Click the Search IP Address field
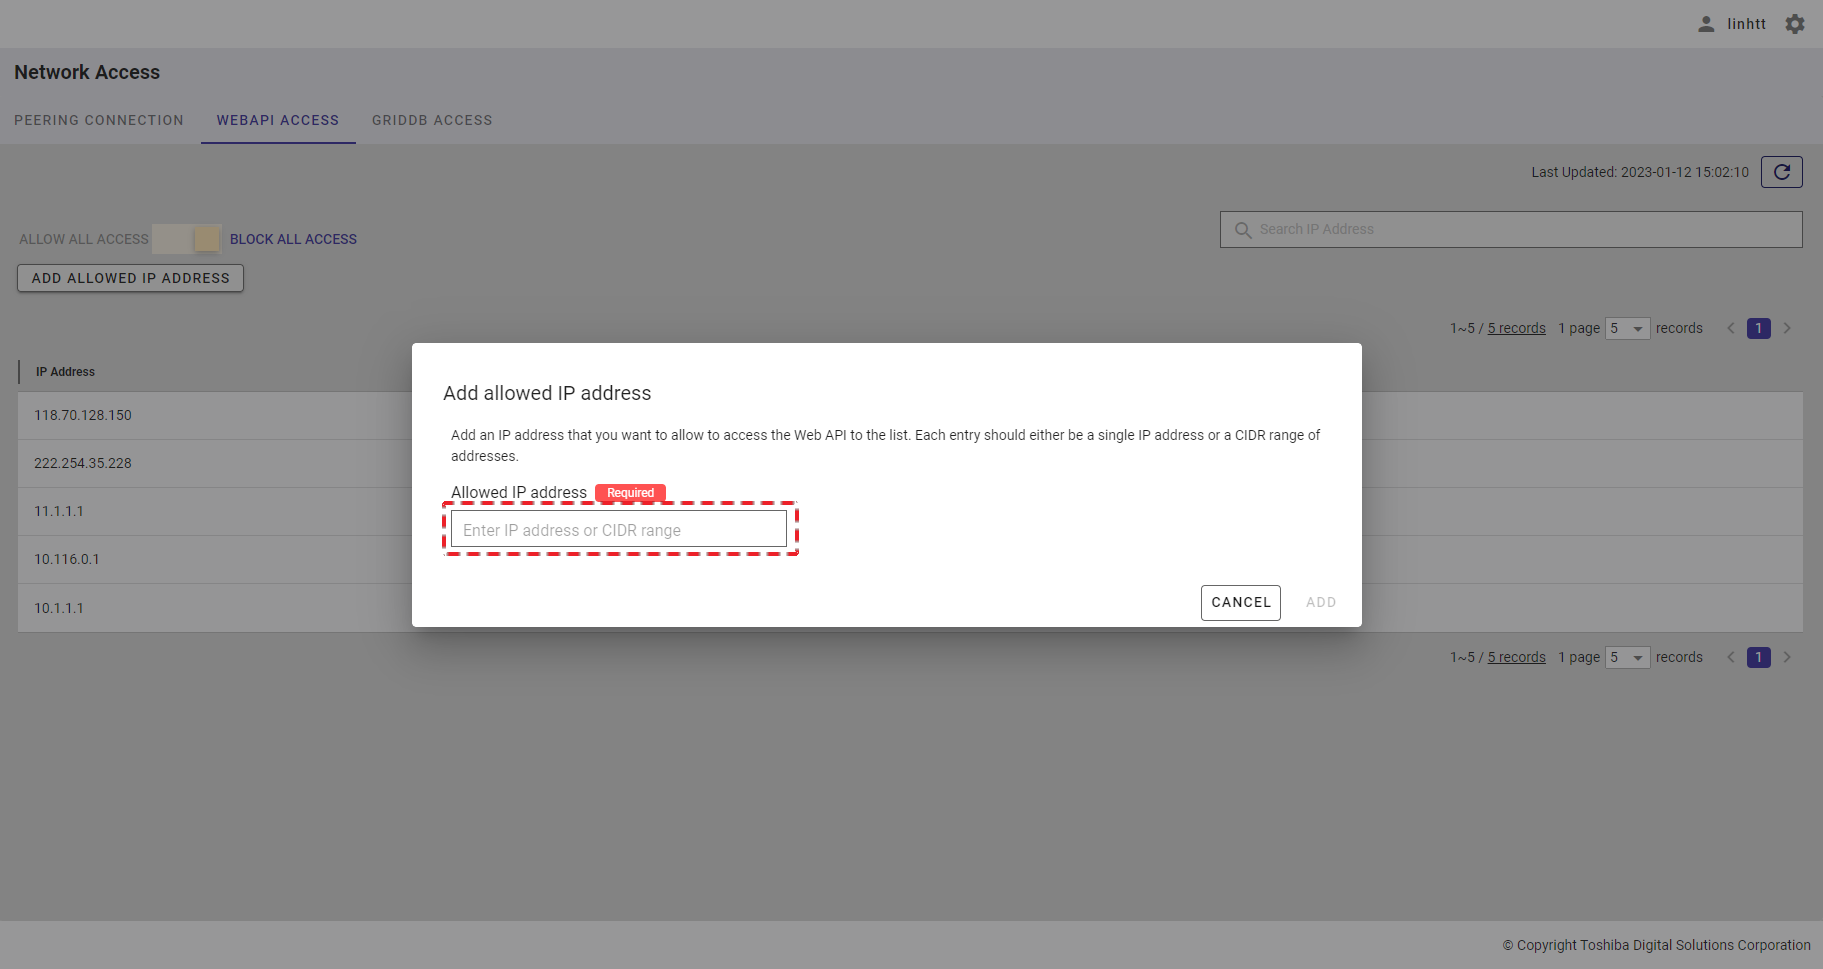Screen dimensions: 1823x969 1520,229
